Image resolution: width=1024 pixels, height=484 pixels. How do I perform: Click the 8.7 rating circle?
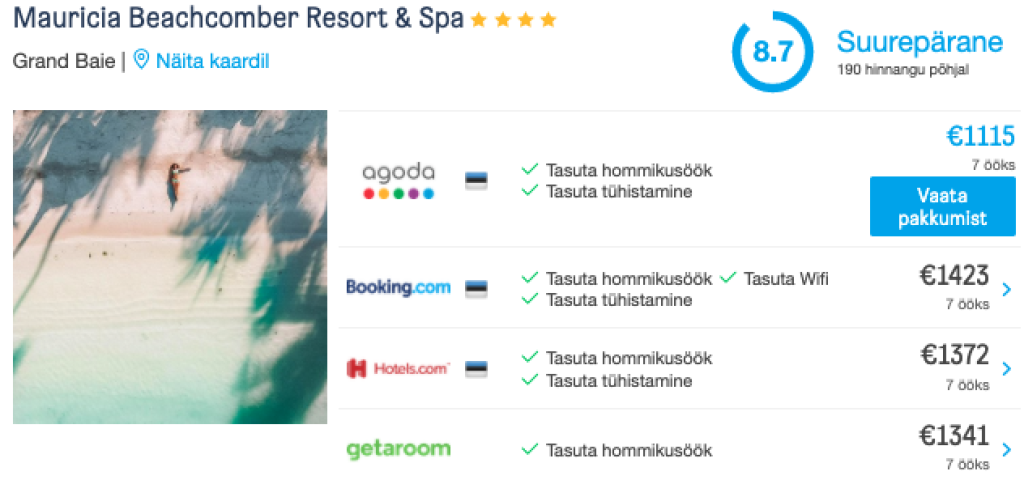773,51
